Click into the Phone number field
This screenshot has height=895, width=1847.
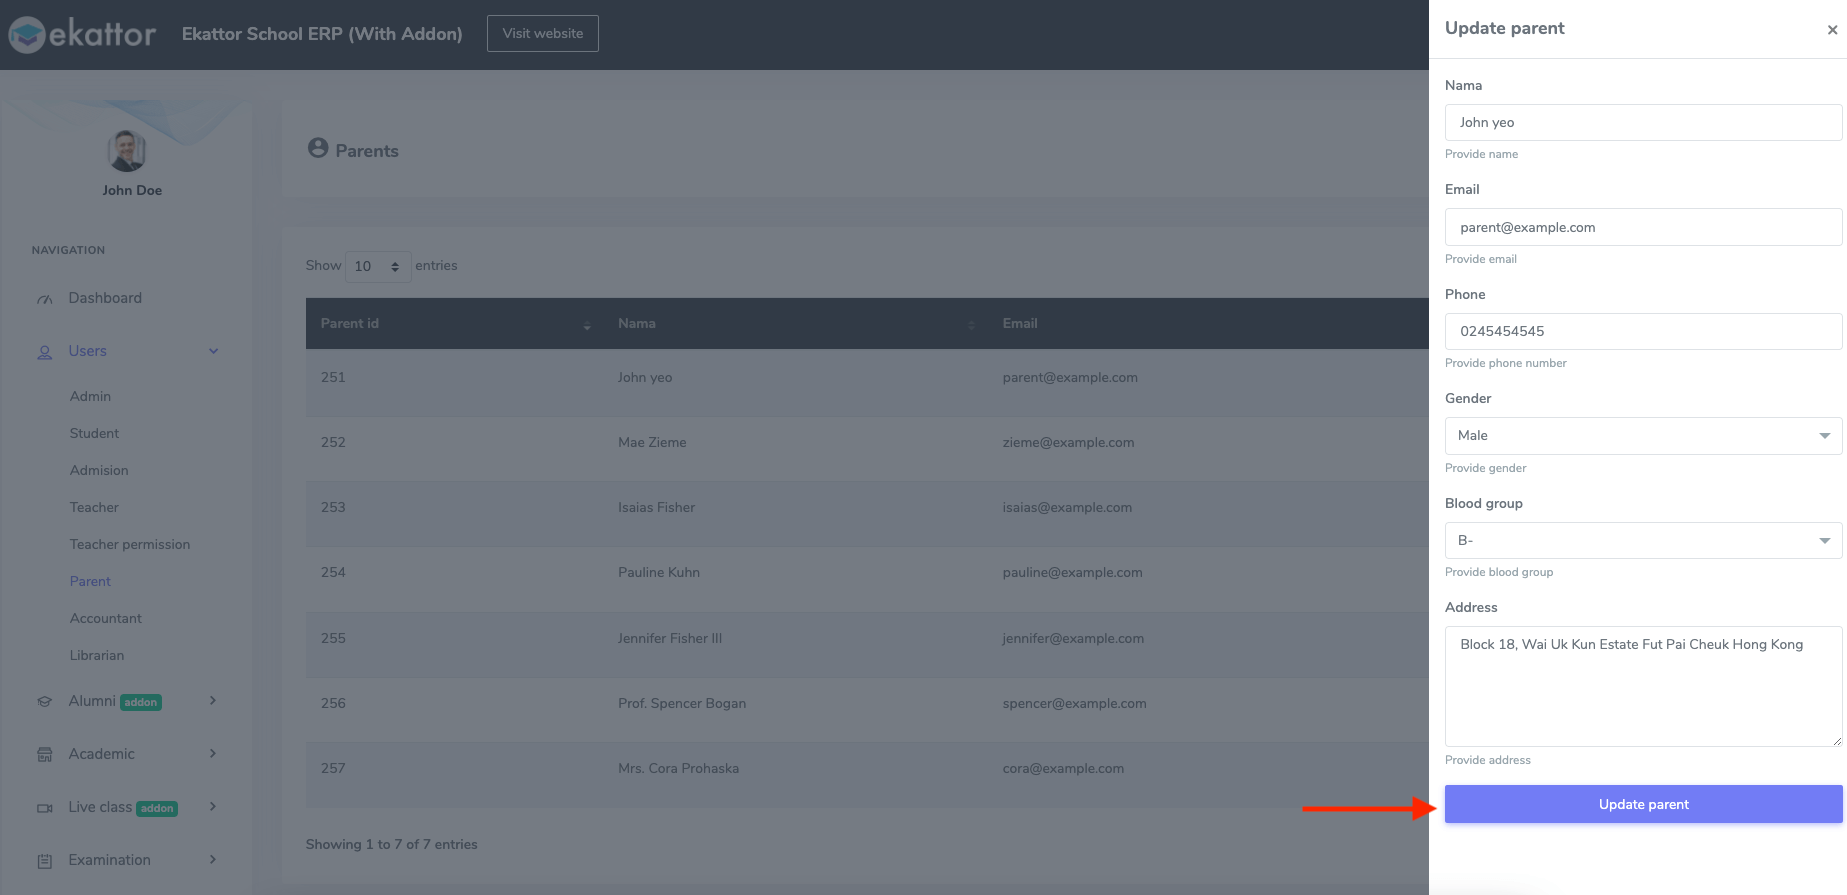click(x=1642, y=332)
